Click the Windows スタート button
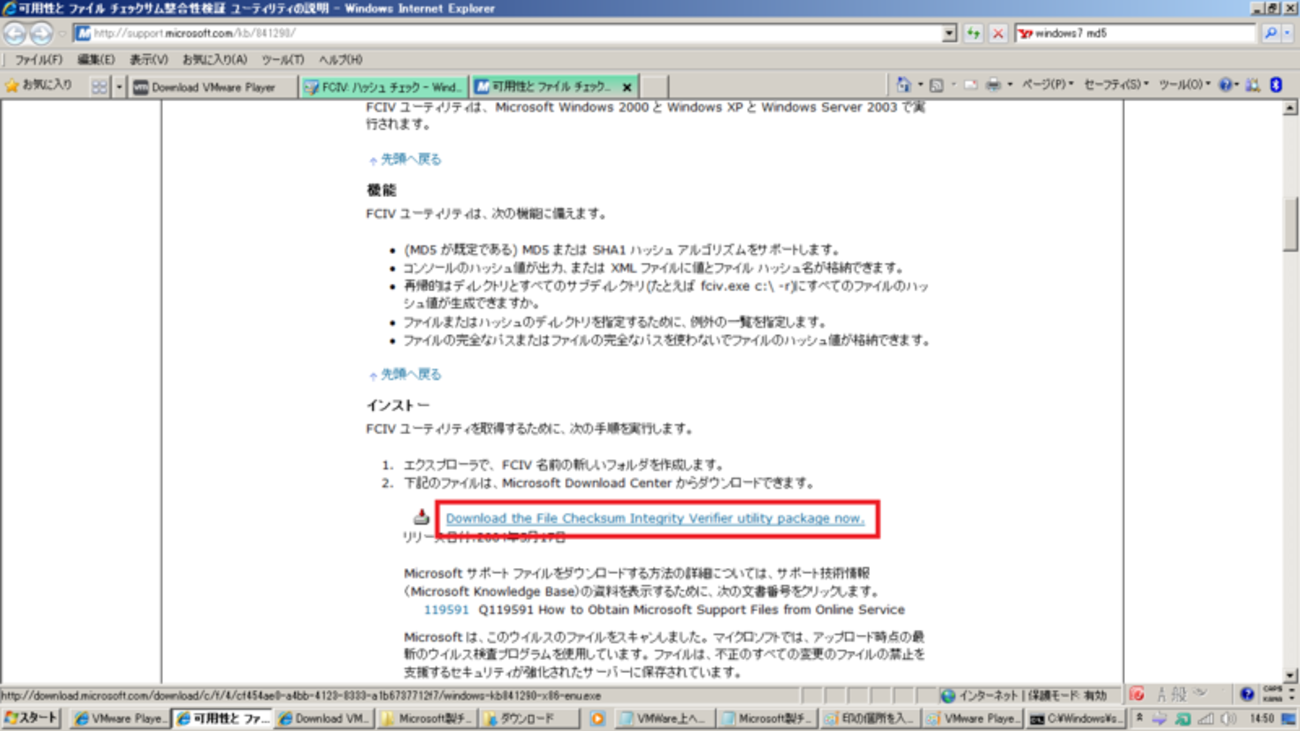1300x731 pixels. [31, 719]
